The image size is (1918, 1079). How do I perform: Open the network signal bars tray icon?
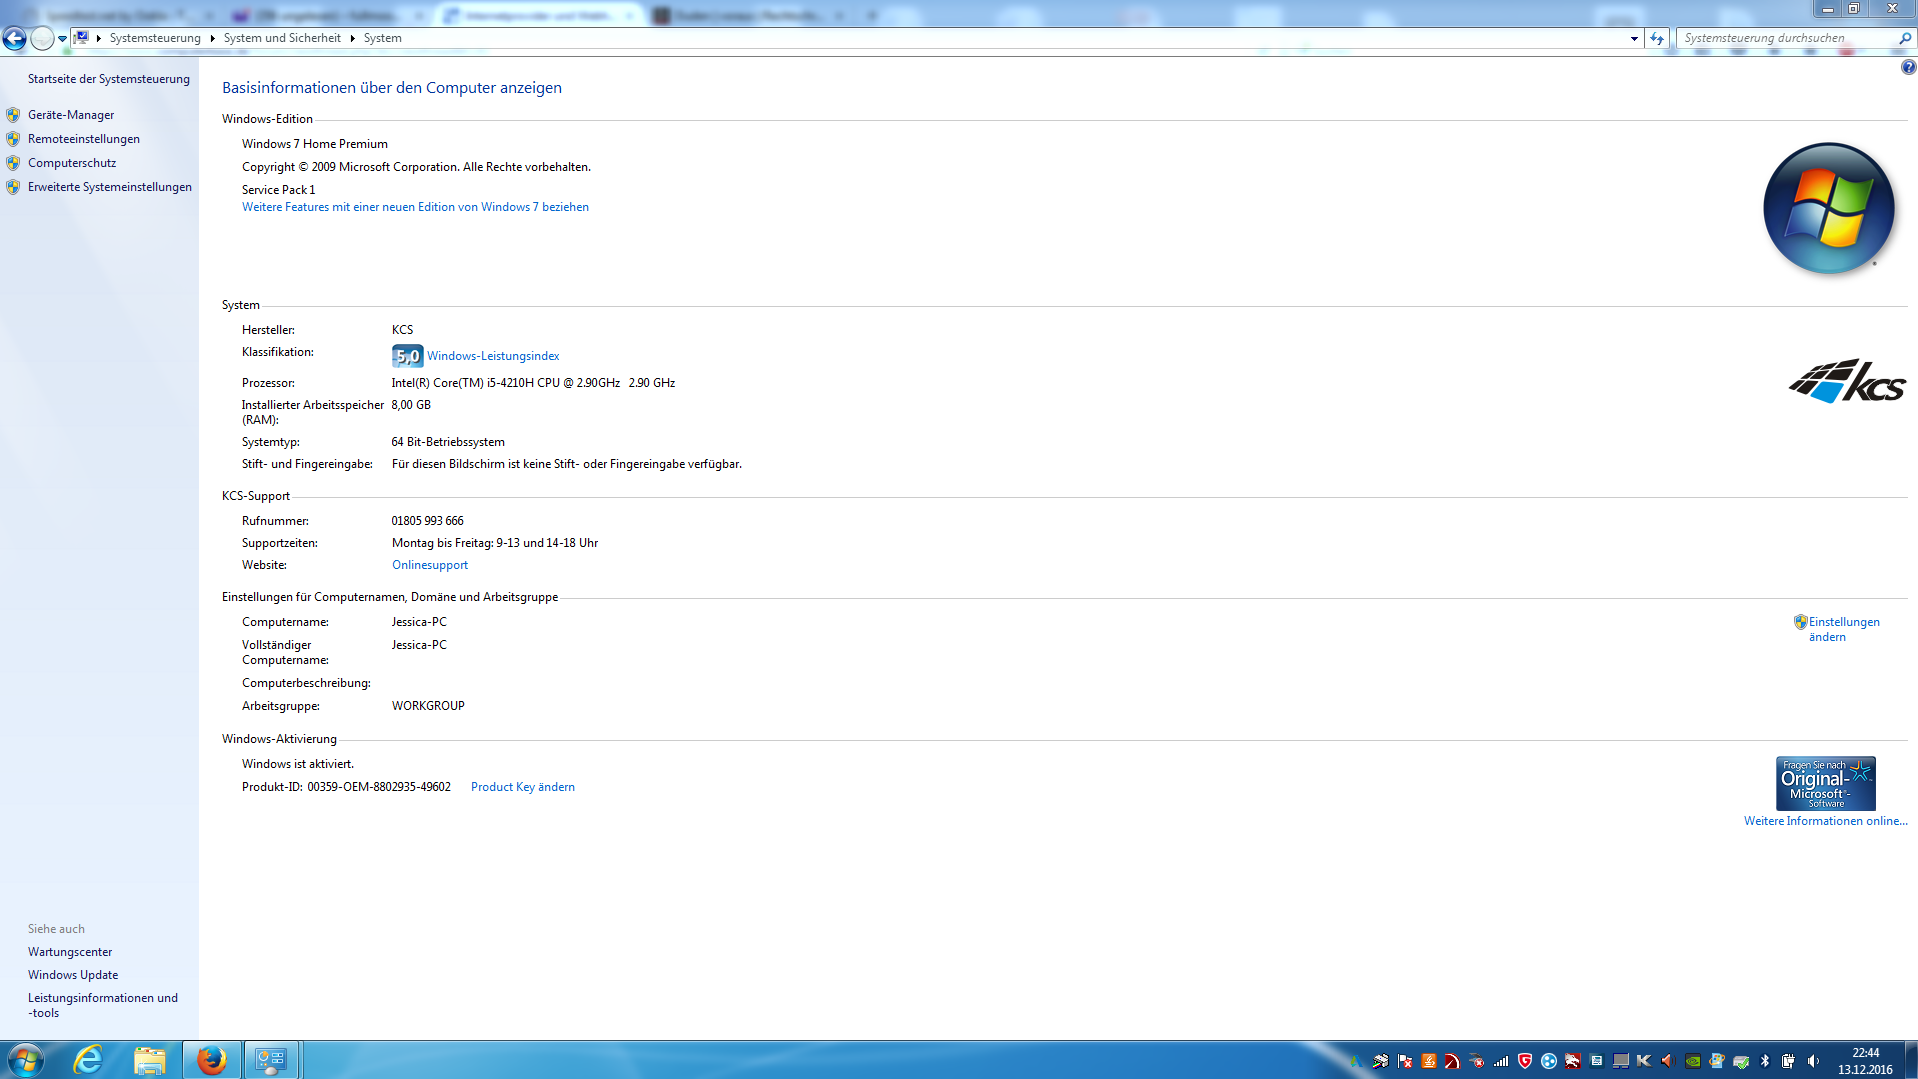pos(1501,1061)
